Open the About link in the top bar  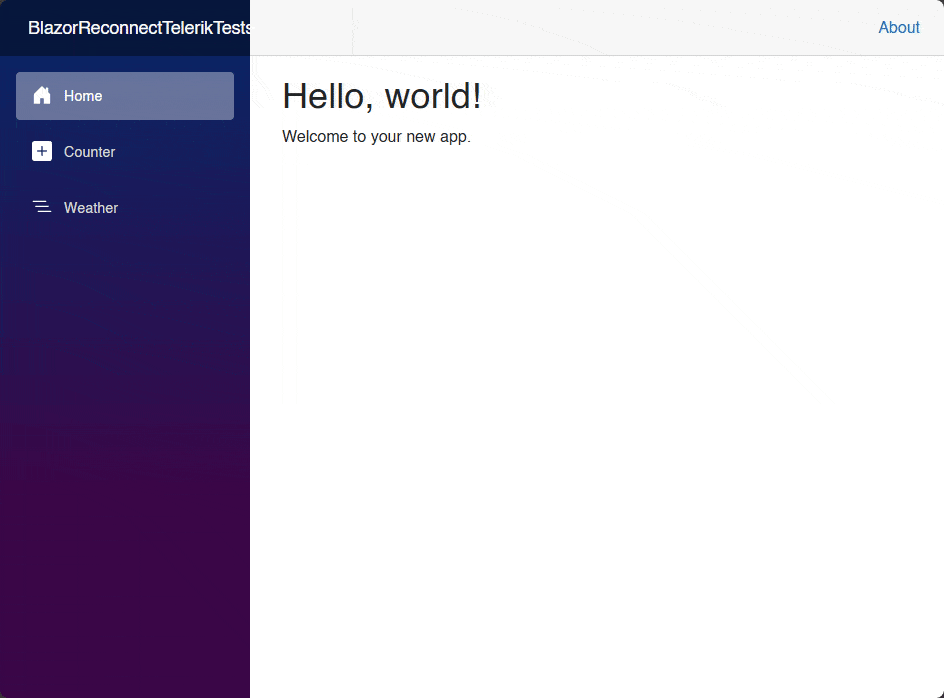(x=898, y=28)
